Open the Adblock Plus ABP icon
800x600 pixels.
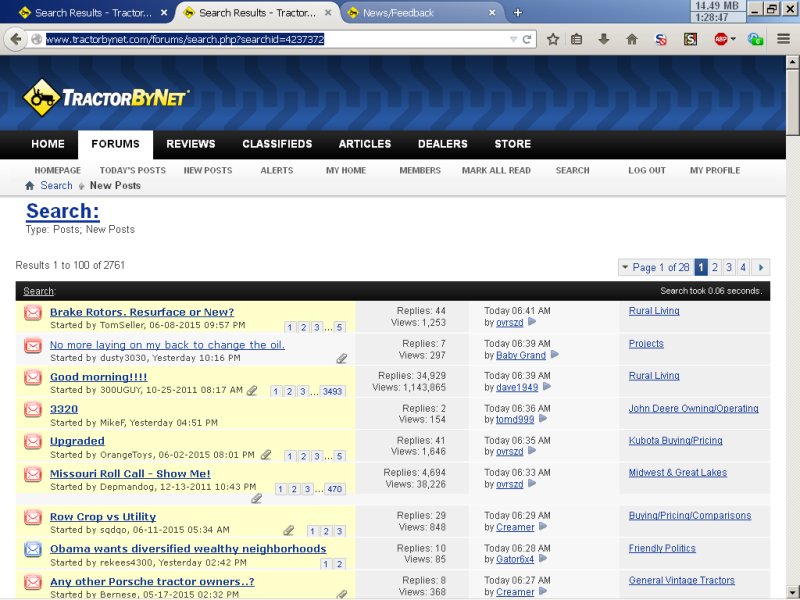(721, 39)
